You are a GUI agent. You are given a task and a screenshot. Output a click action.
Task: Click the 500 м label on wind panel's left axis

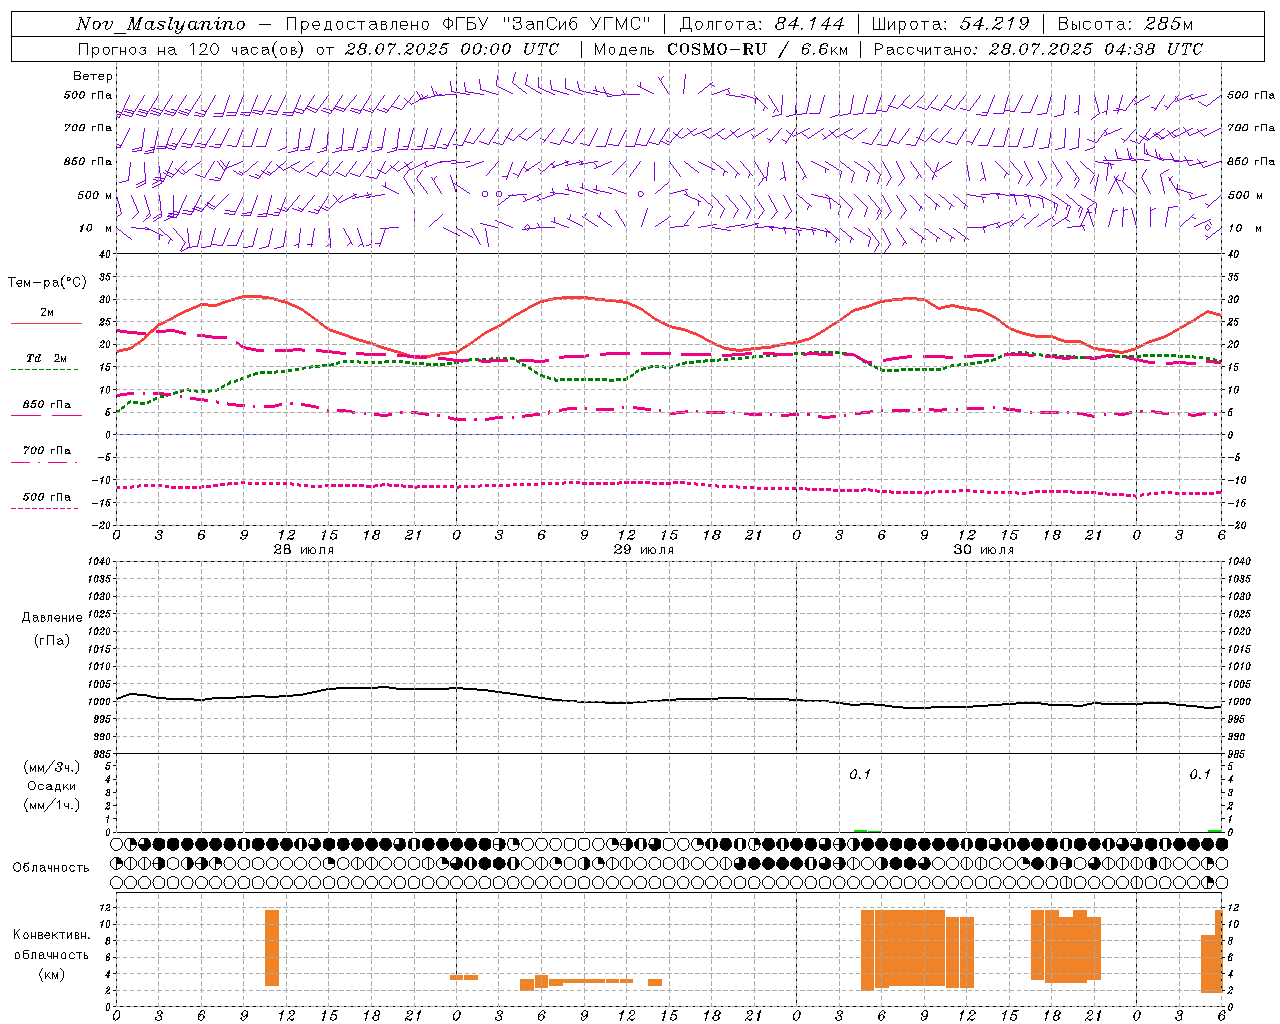[x=95, y=195]
